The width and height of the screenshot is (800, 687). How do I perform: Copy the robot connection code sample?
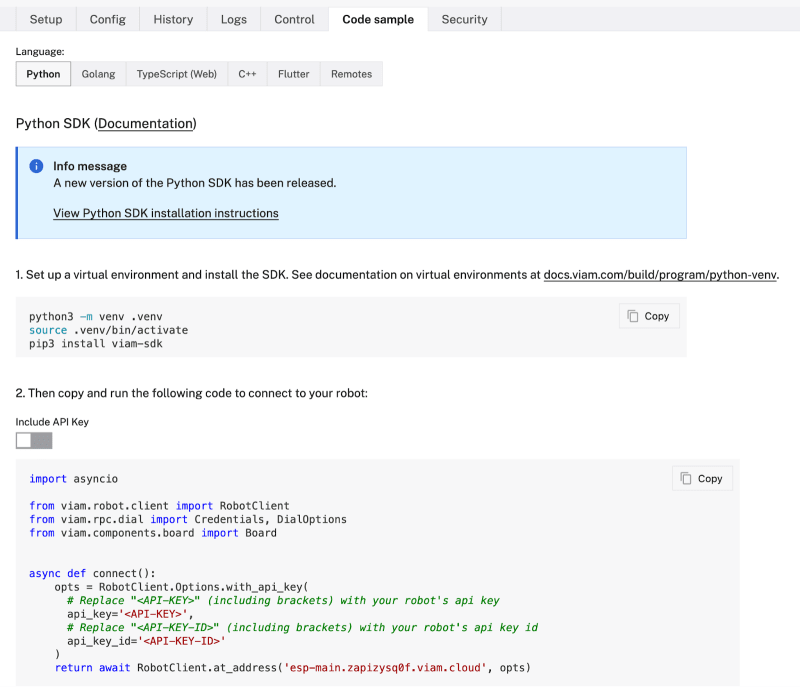coord(703,478)
